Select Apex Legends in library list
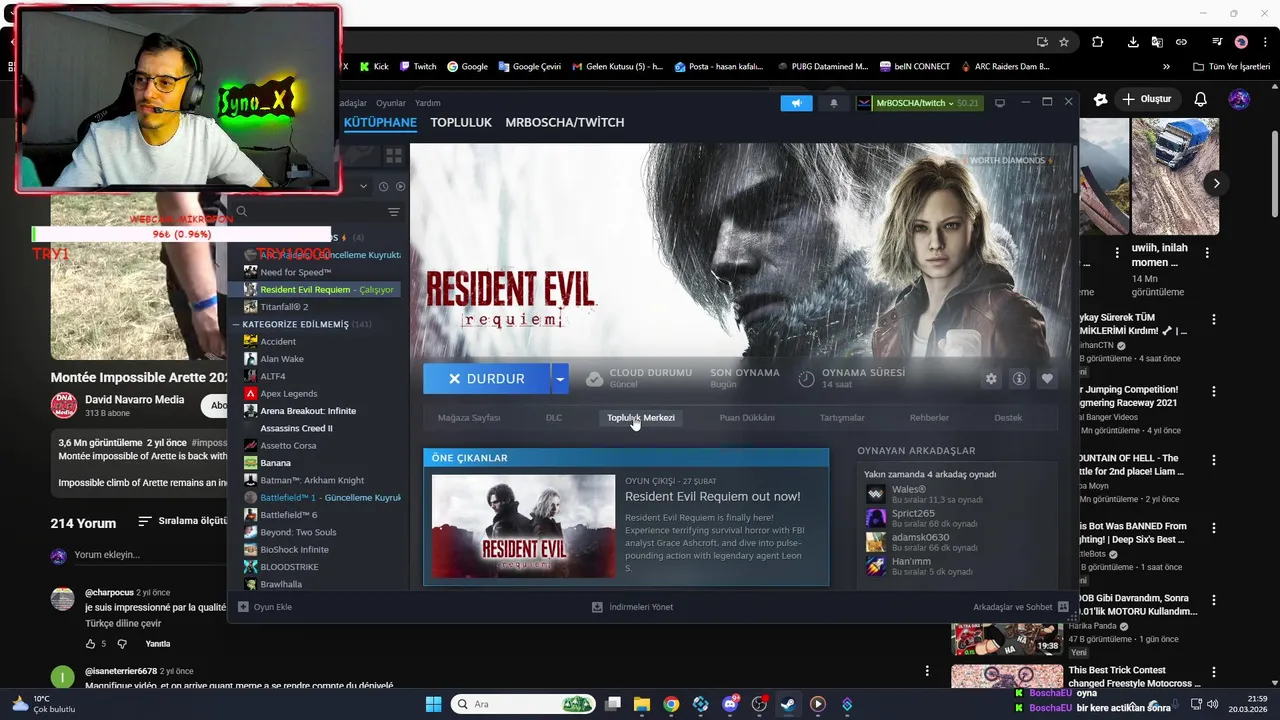This screenshot has width=1280, height=720. [288, 393]
